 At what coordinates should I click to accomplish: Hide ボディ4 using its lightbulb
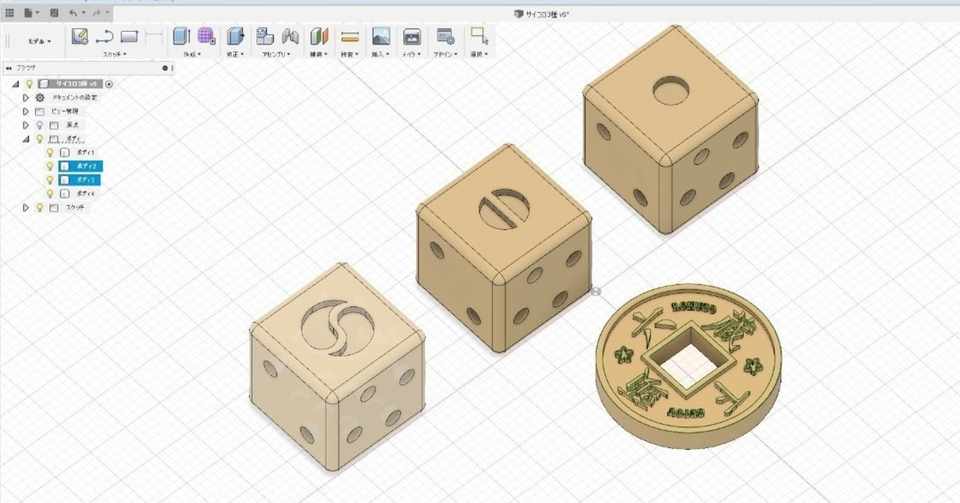pos(51,193)
